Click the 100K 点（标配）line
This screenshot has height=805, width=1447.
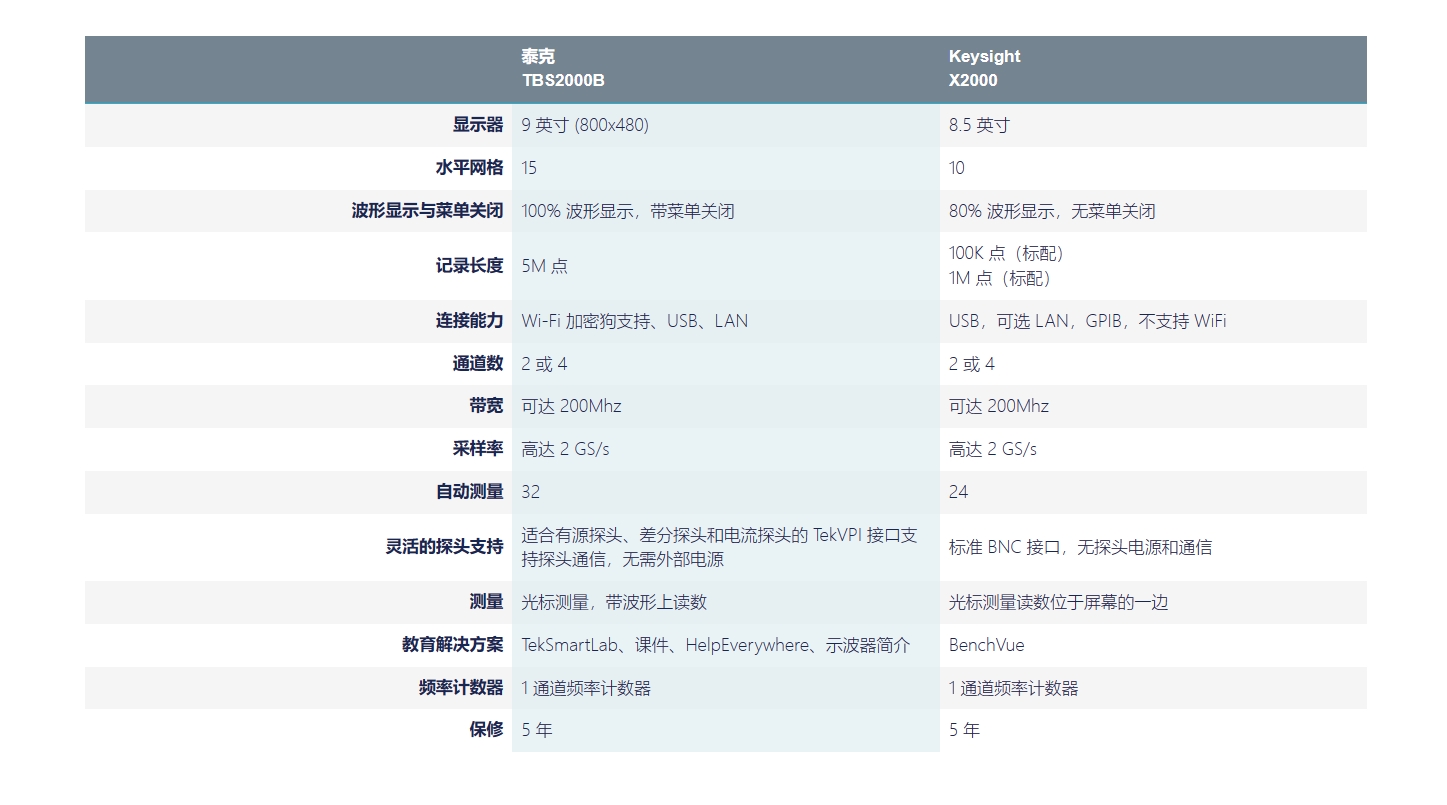[x=1007, y=253]
